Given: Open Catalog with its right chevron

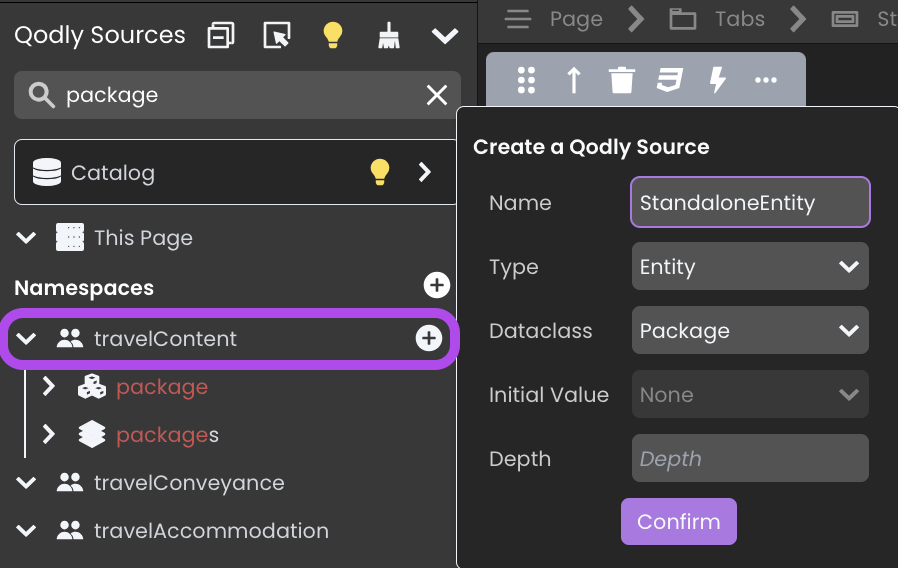Looking at the screenshot, I should coord(424,172).
